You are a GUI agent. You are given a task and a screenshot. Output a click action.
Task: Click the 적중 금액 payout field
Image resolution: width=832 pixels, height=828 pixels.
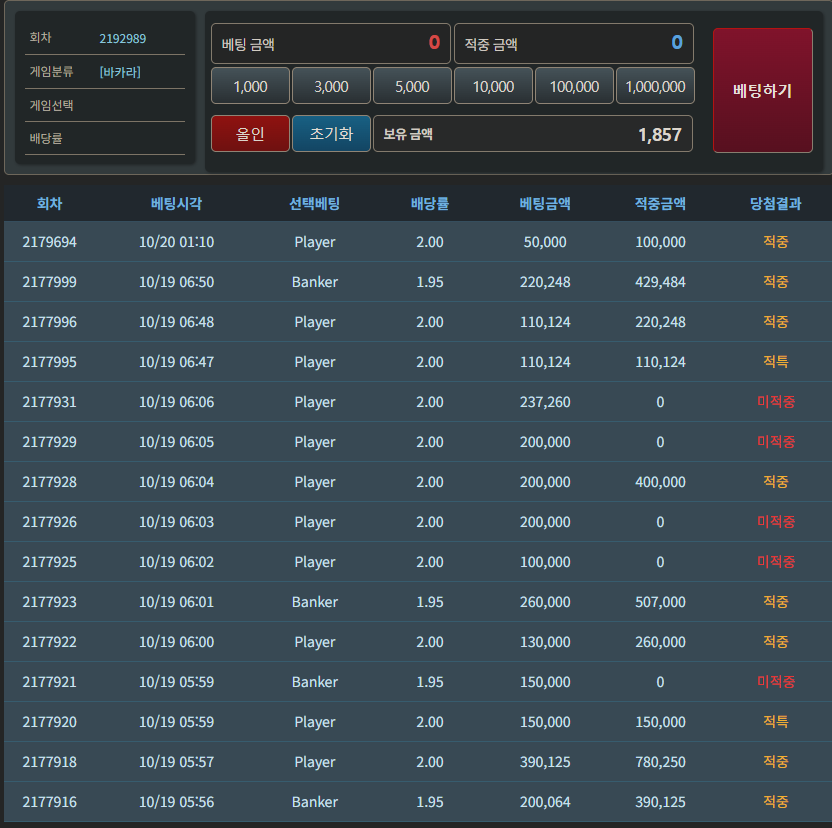574,44
